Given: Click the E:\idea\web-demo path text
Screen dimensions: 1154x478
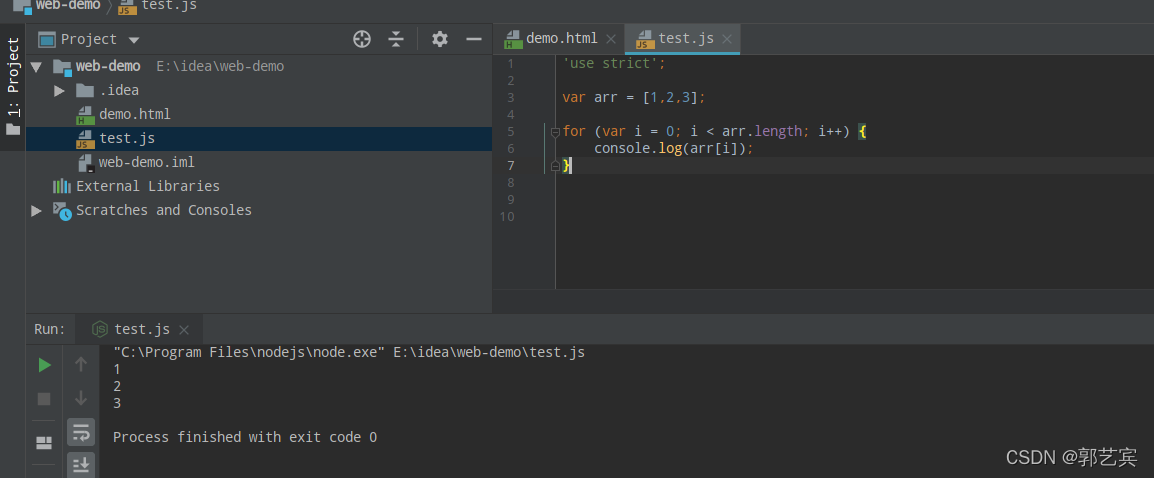Looking at the screenshot, I should (220, 66).
